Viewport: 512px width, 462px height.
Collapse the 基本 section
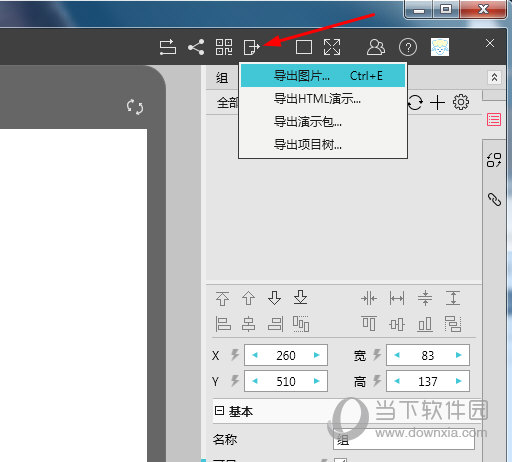[219, 411]
